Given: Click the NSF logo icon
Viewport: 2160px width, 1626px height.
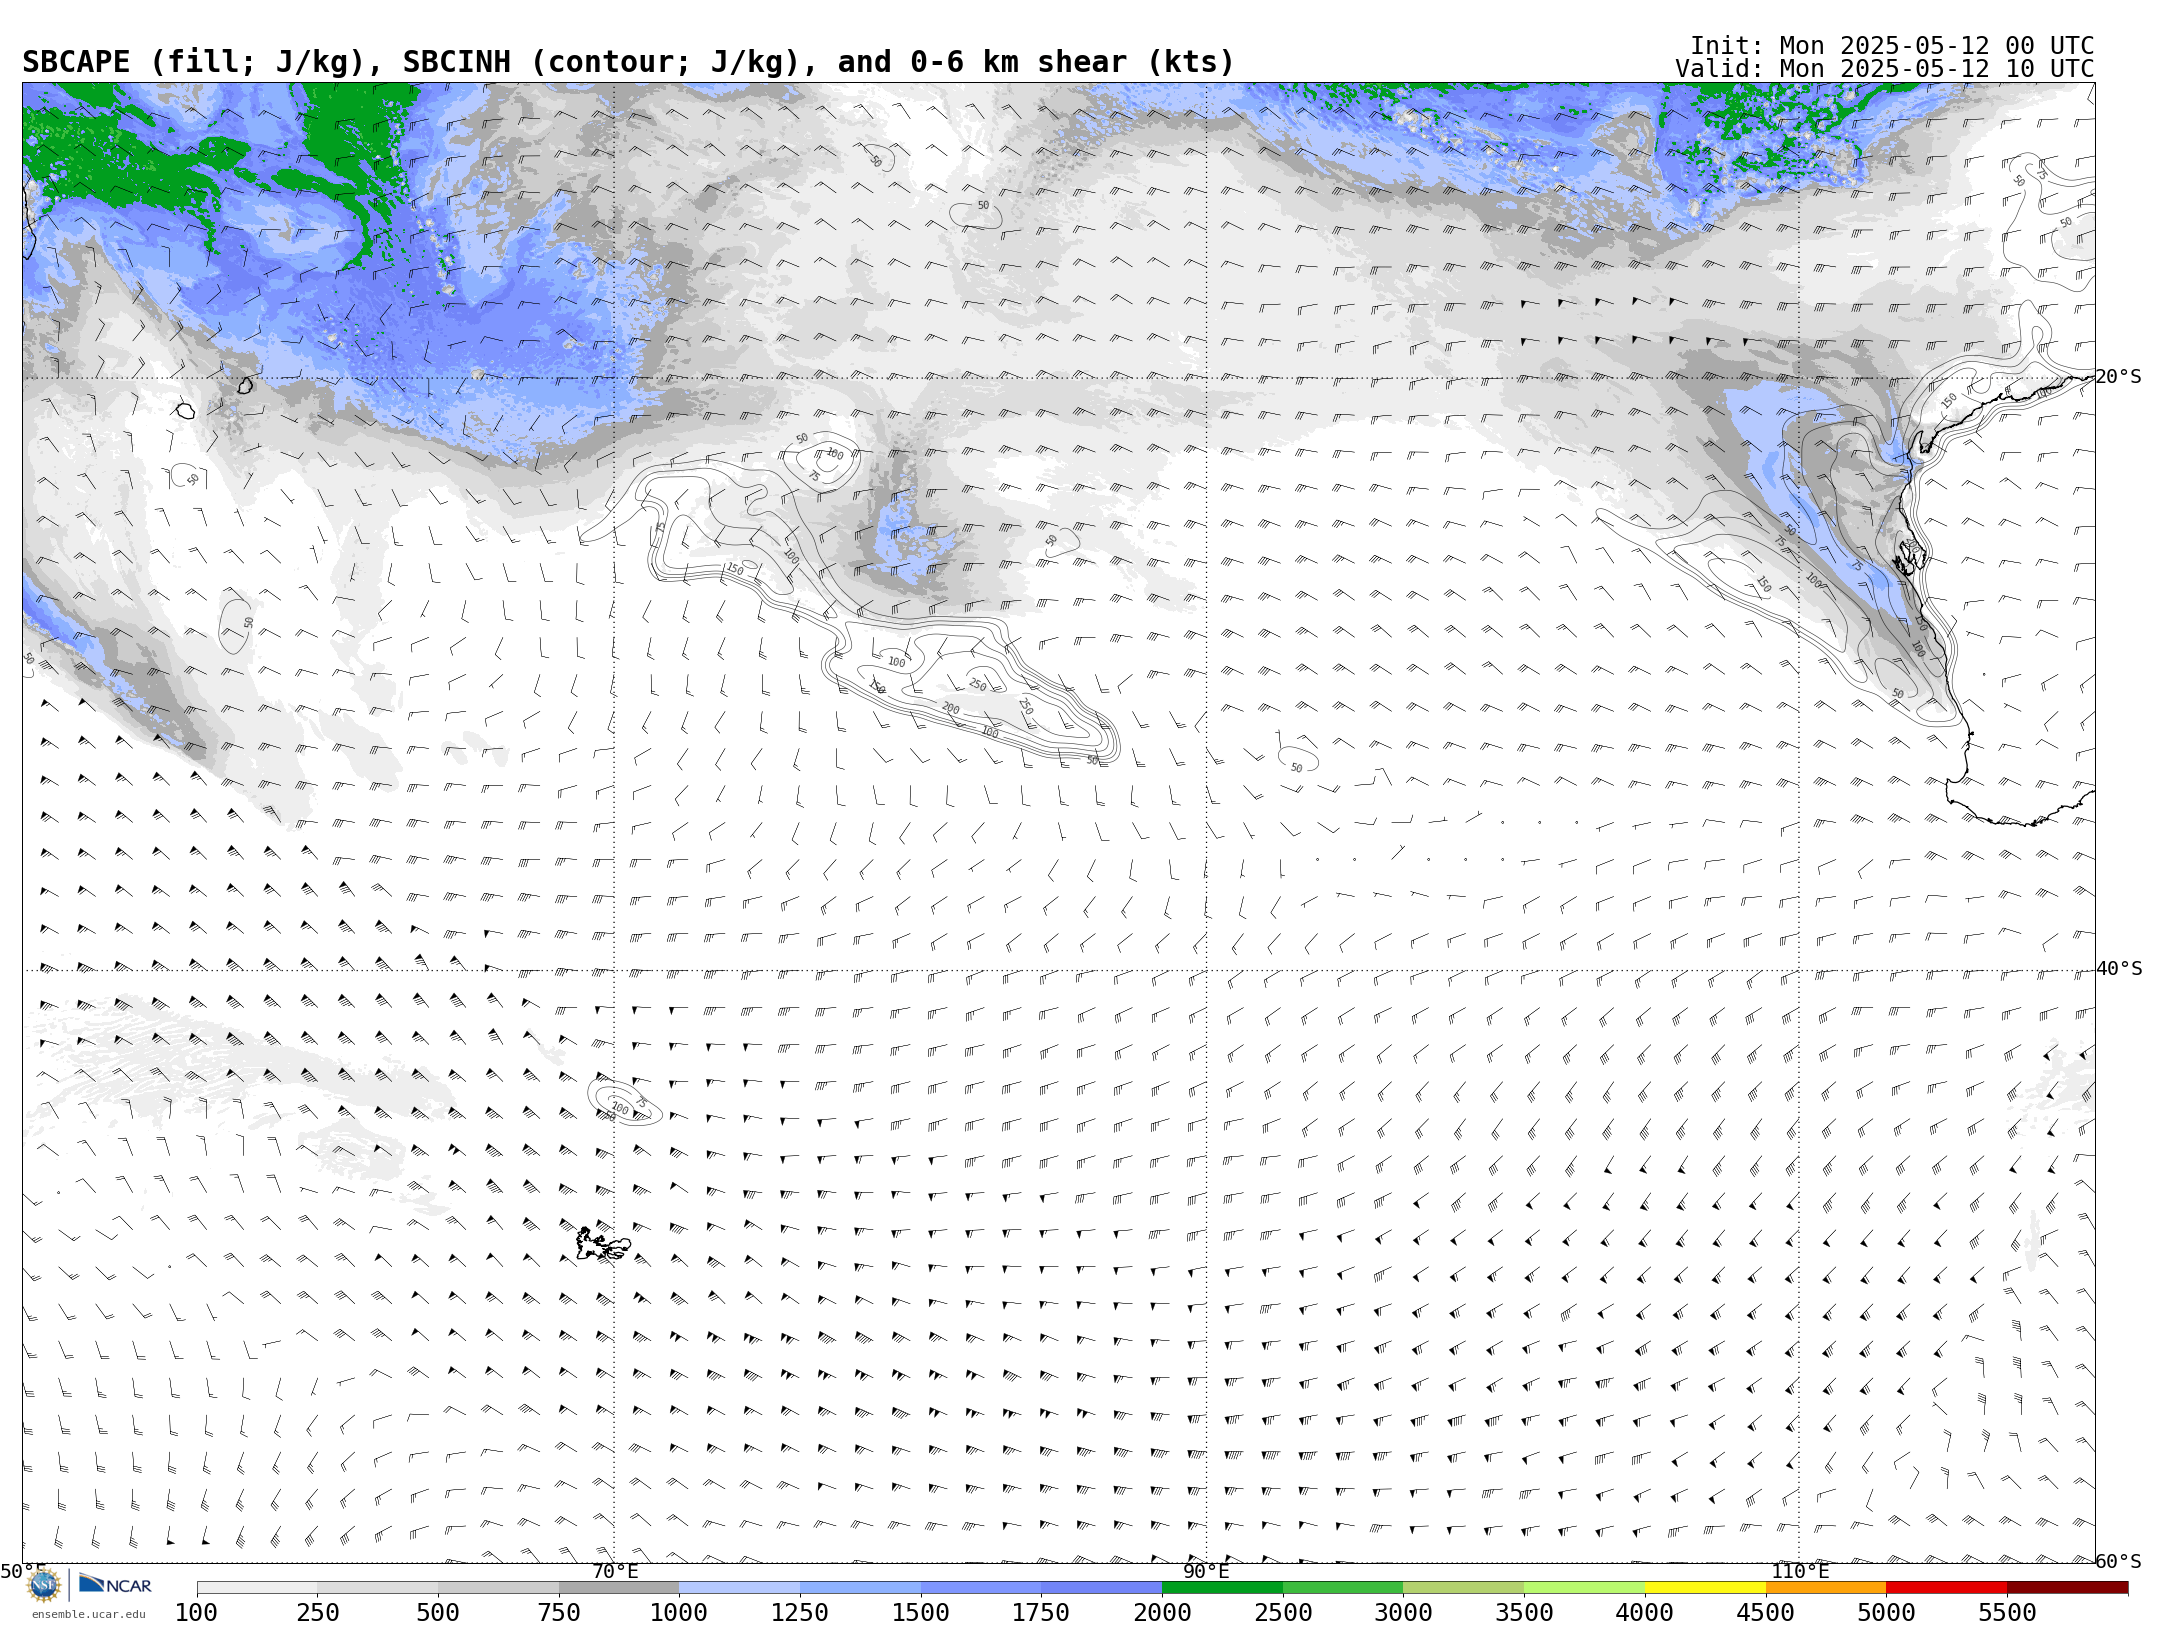Looking at the screenshot, I should (44, 1585).
